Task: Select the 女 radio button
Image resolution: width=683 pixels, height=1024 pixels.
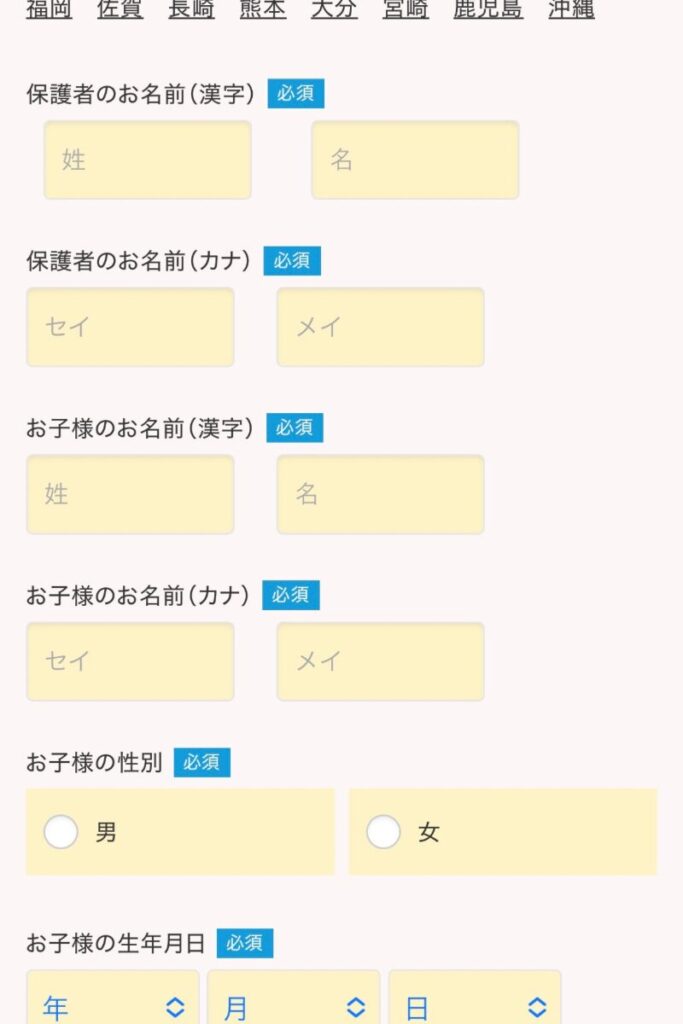Action: [384, 832]
